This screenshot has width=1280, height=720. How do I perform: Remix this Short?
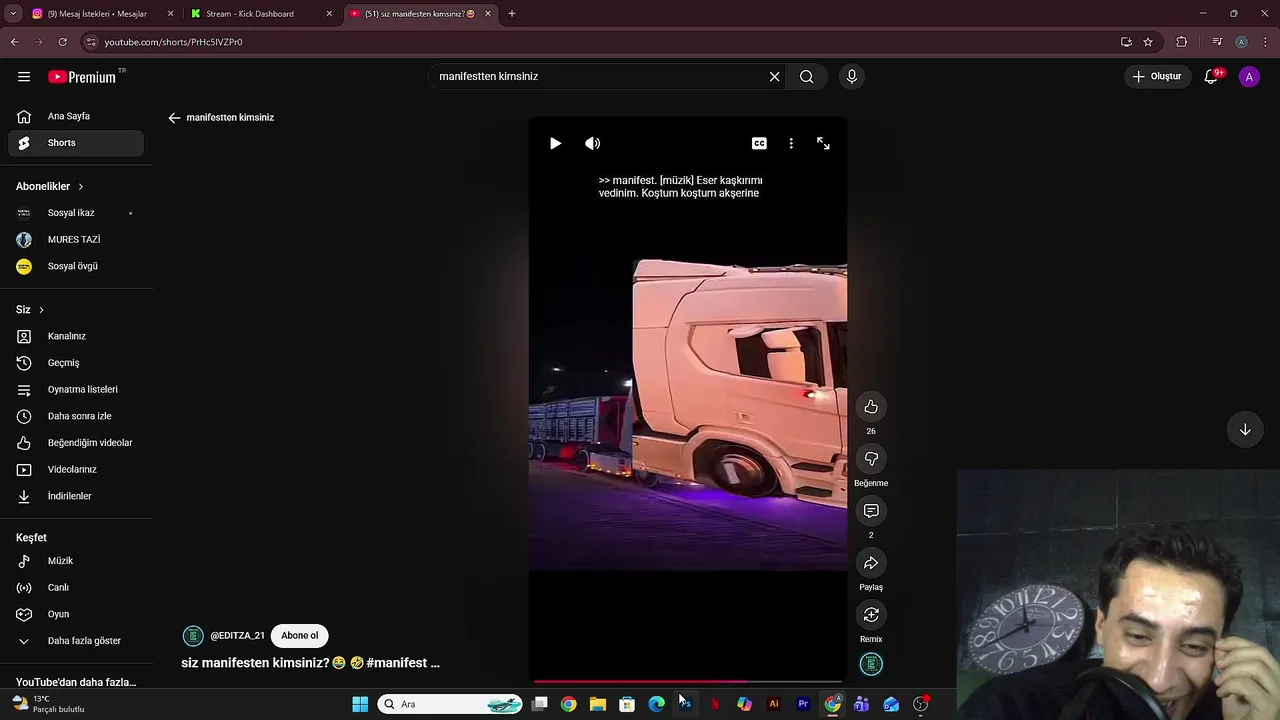click(x=871, y=614)
